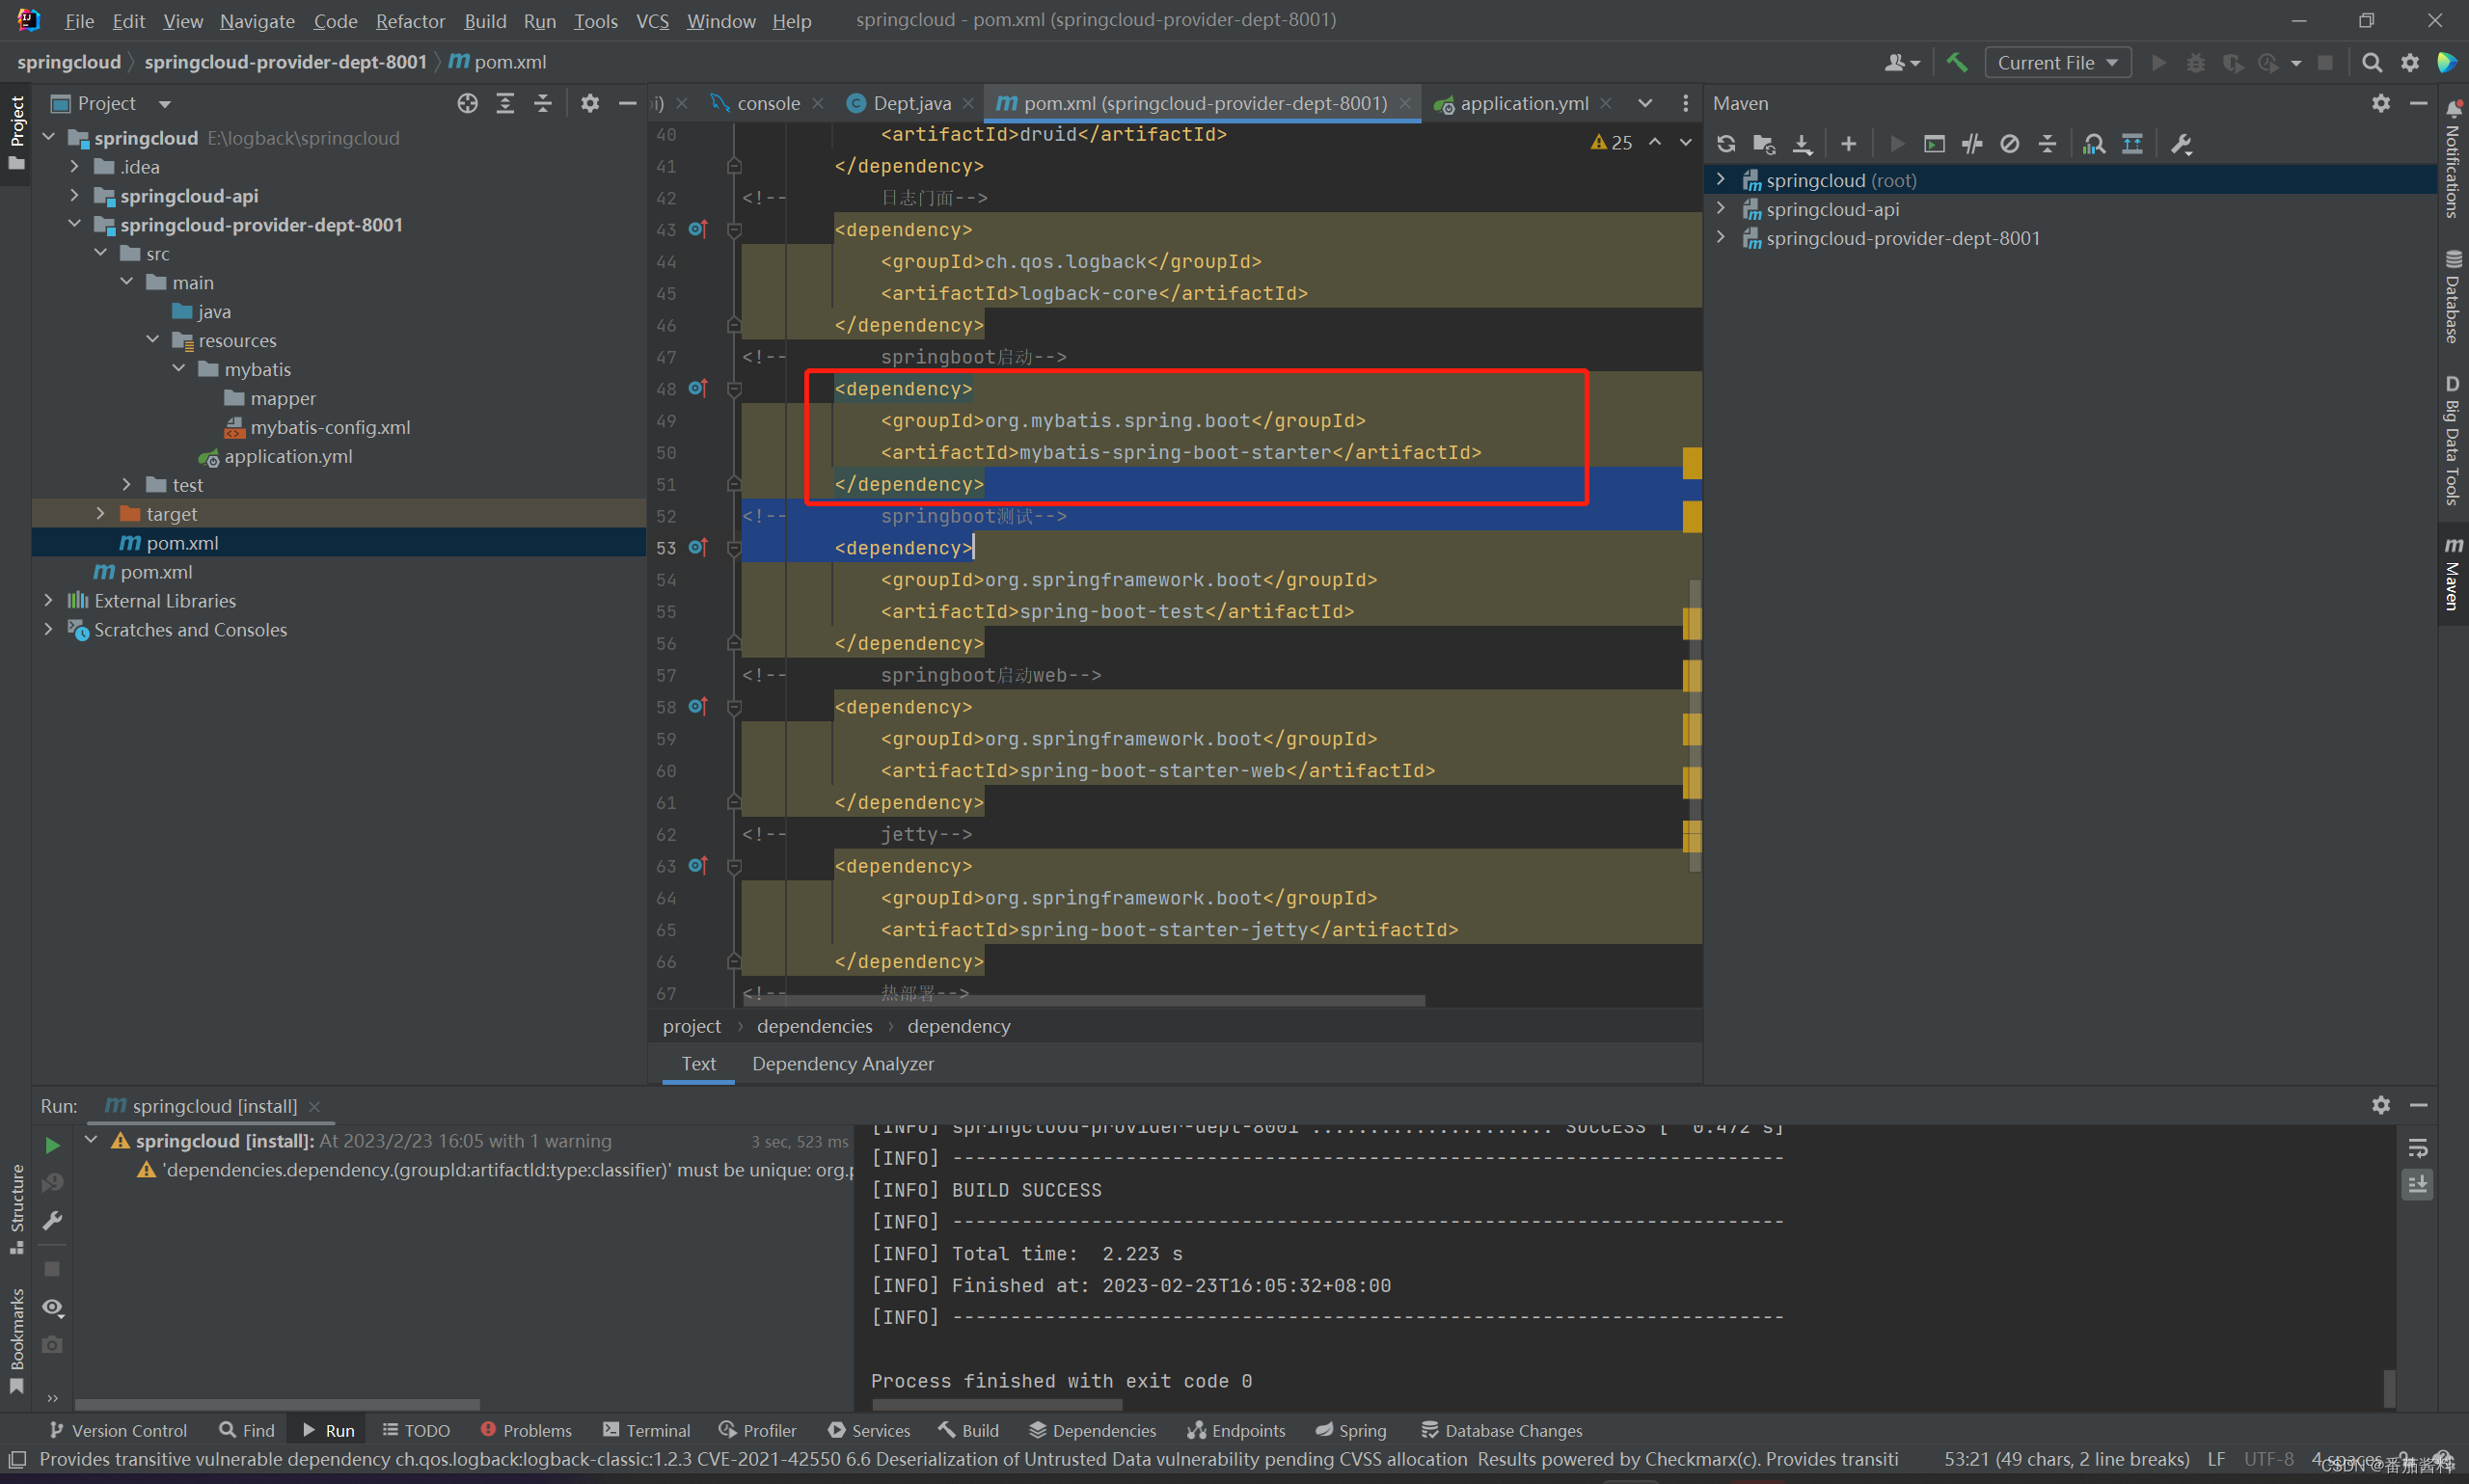Open IDE settings gear in toolbar
The width and height of the screenshot is (2469, 1484).
point(2410,62)
